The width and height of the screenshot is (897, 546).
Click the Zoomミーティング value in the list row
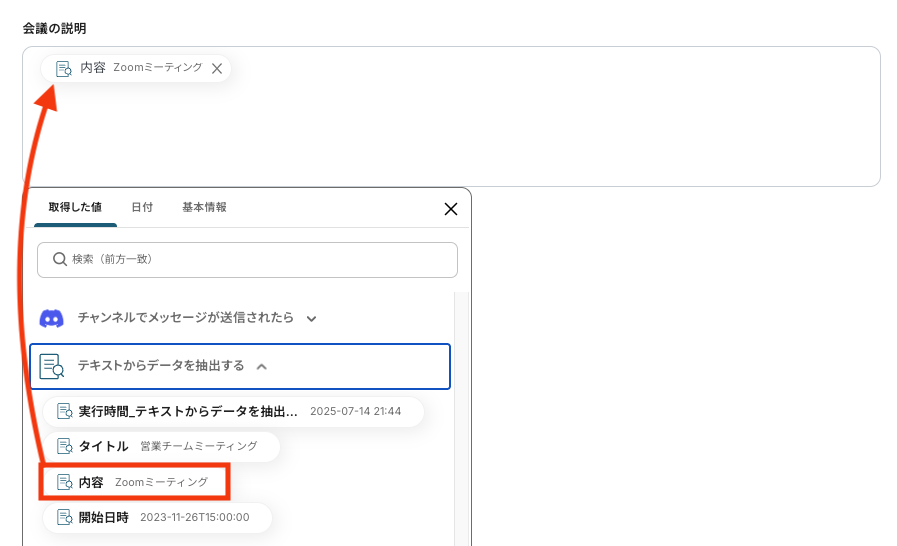pos(161,482)
